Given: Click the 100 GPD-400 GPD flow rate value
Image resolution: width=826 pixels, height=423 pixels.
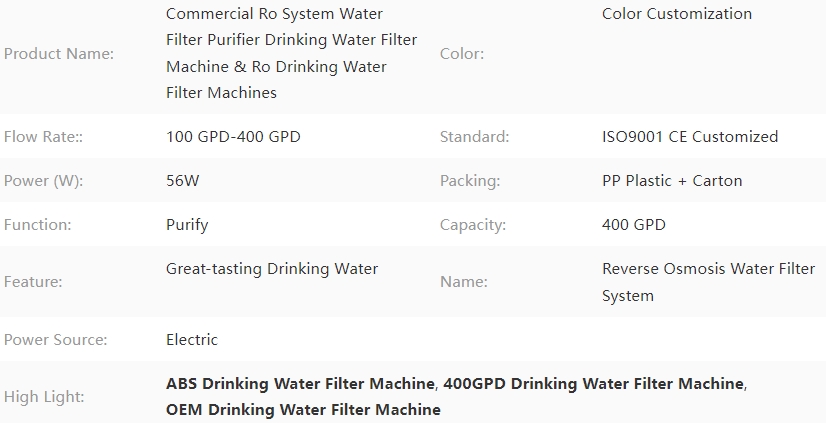Looking at the screenshot, I should tap(233, 137).
